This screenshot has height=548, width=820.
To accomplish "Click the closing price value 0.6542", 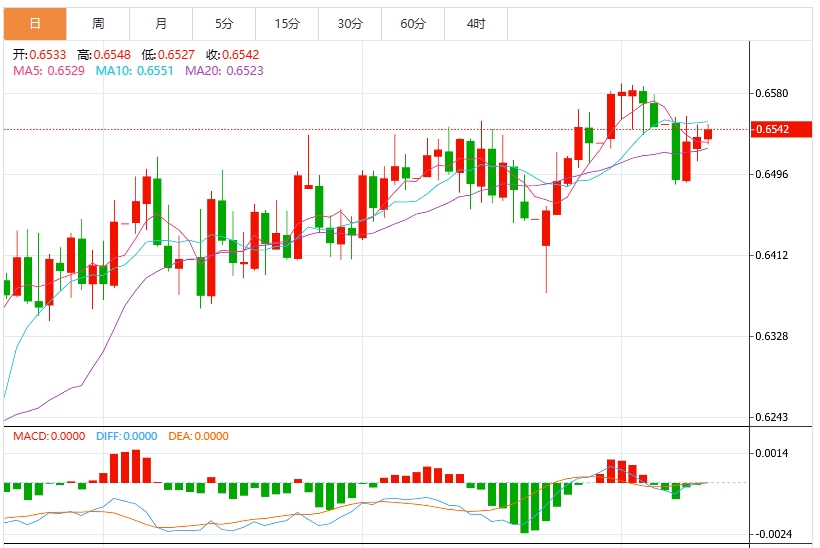I will 241,55.
